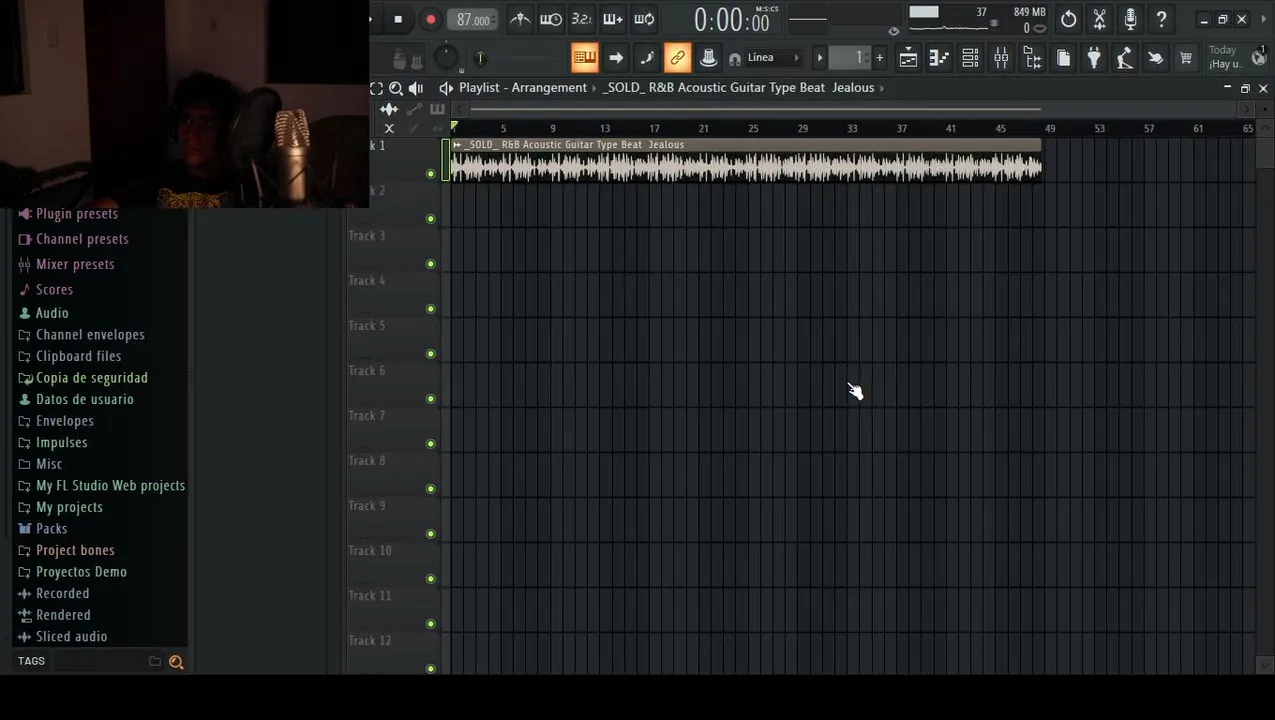Adjust the master volume knob
Image resolution: width=1275 pixels, height=720 pixels.
pos(446,58)
